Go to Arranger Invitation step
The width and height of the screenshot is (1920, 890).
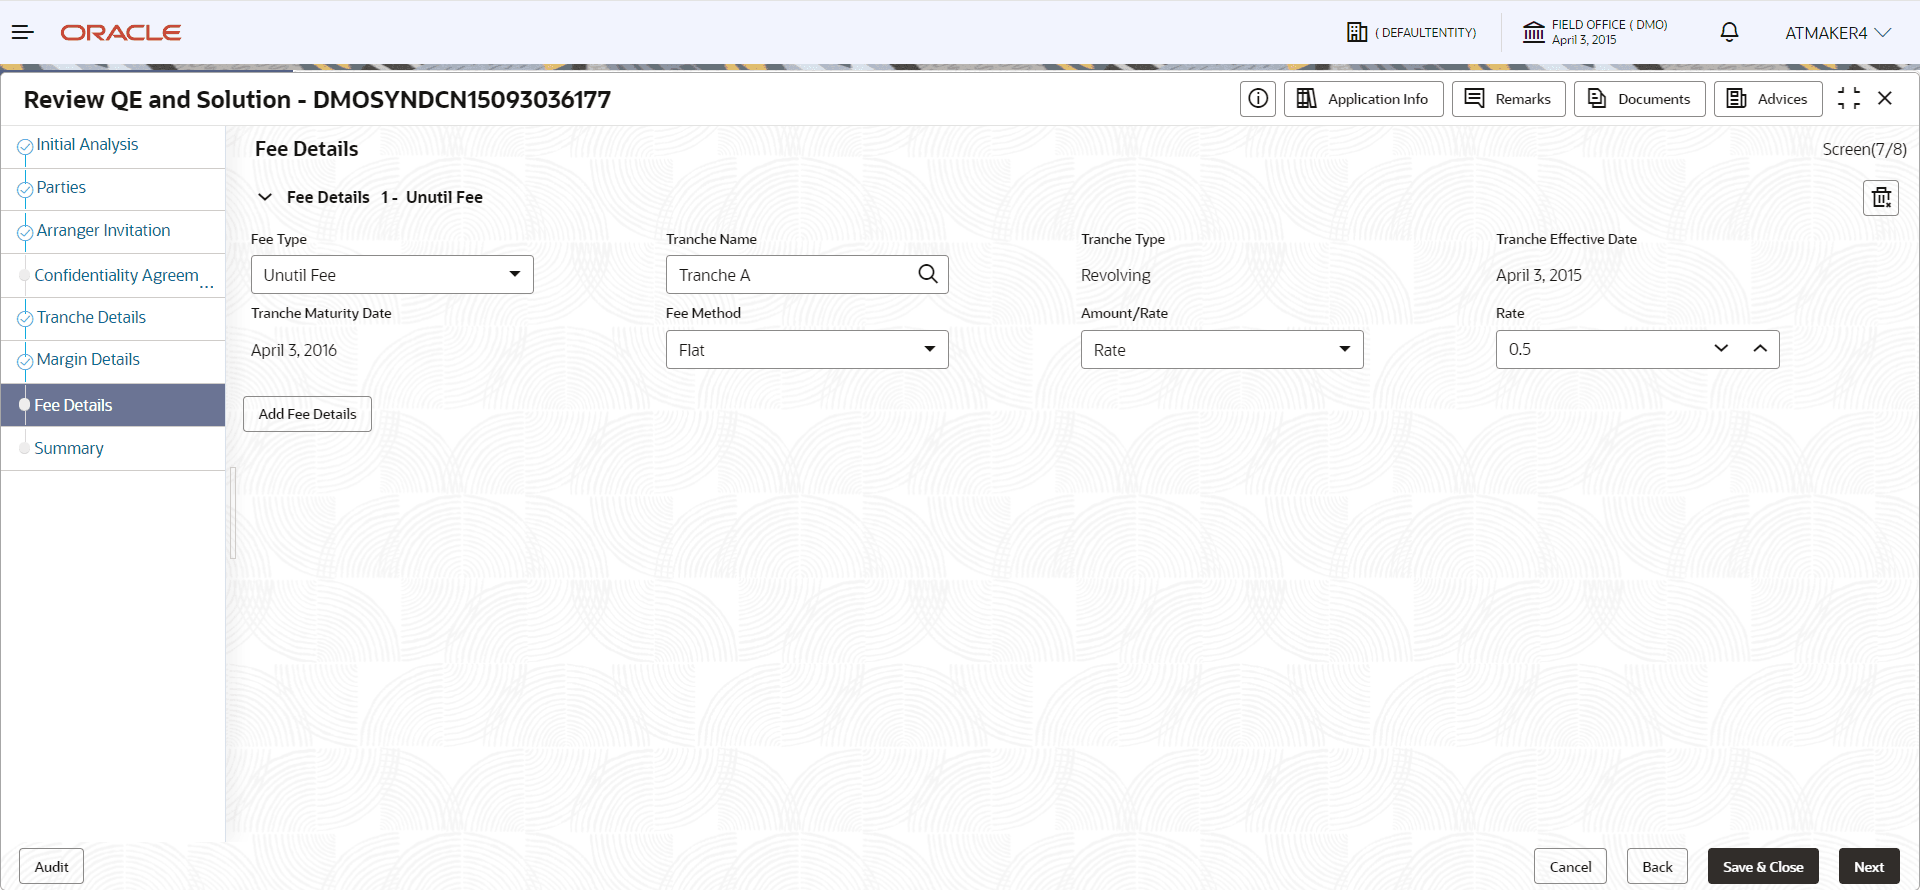click(103, 231)
